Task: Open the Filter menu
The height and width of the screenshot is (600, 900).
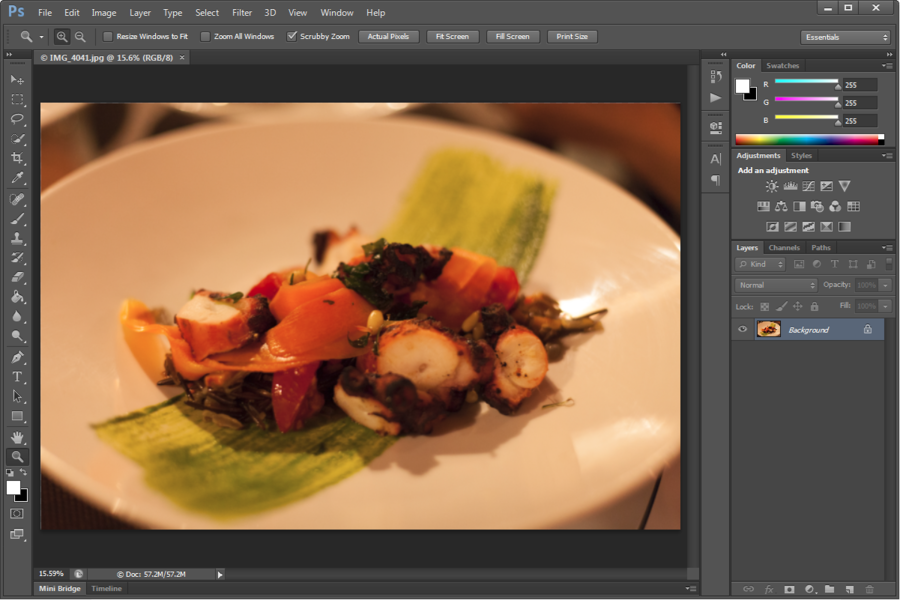Action: coord(242,13)
